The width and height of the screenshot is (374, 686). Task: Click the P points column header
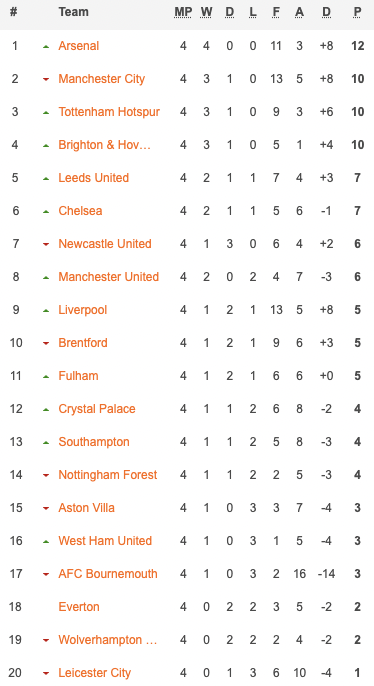[357, 12]
